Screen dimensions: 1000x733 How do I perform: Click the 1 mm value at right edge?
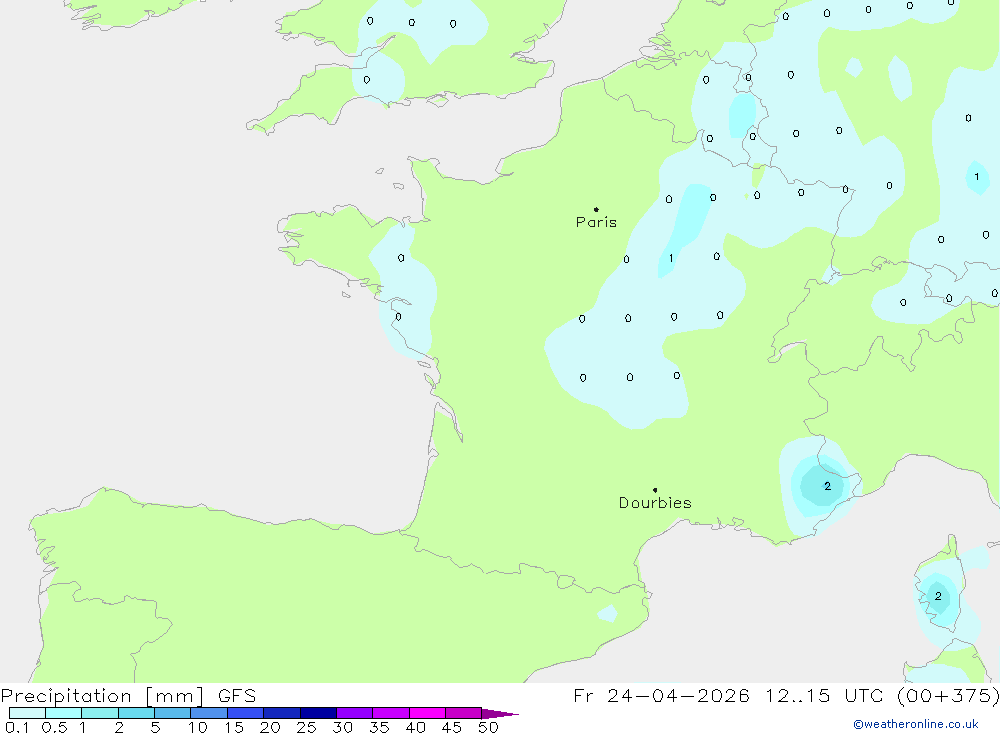click(x=977, y=177)
